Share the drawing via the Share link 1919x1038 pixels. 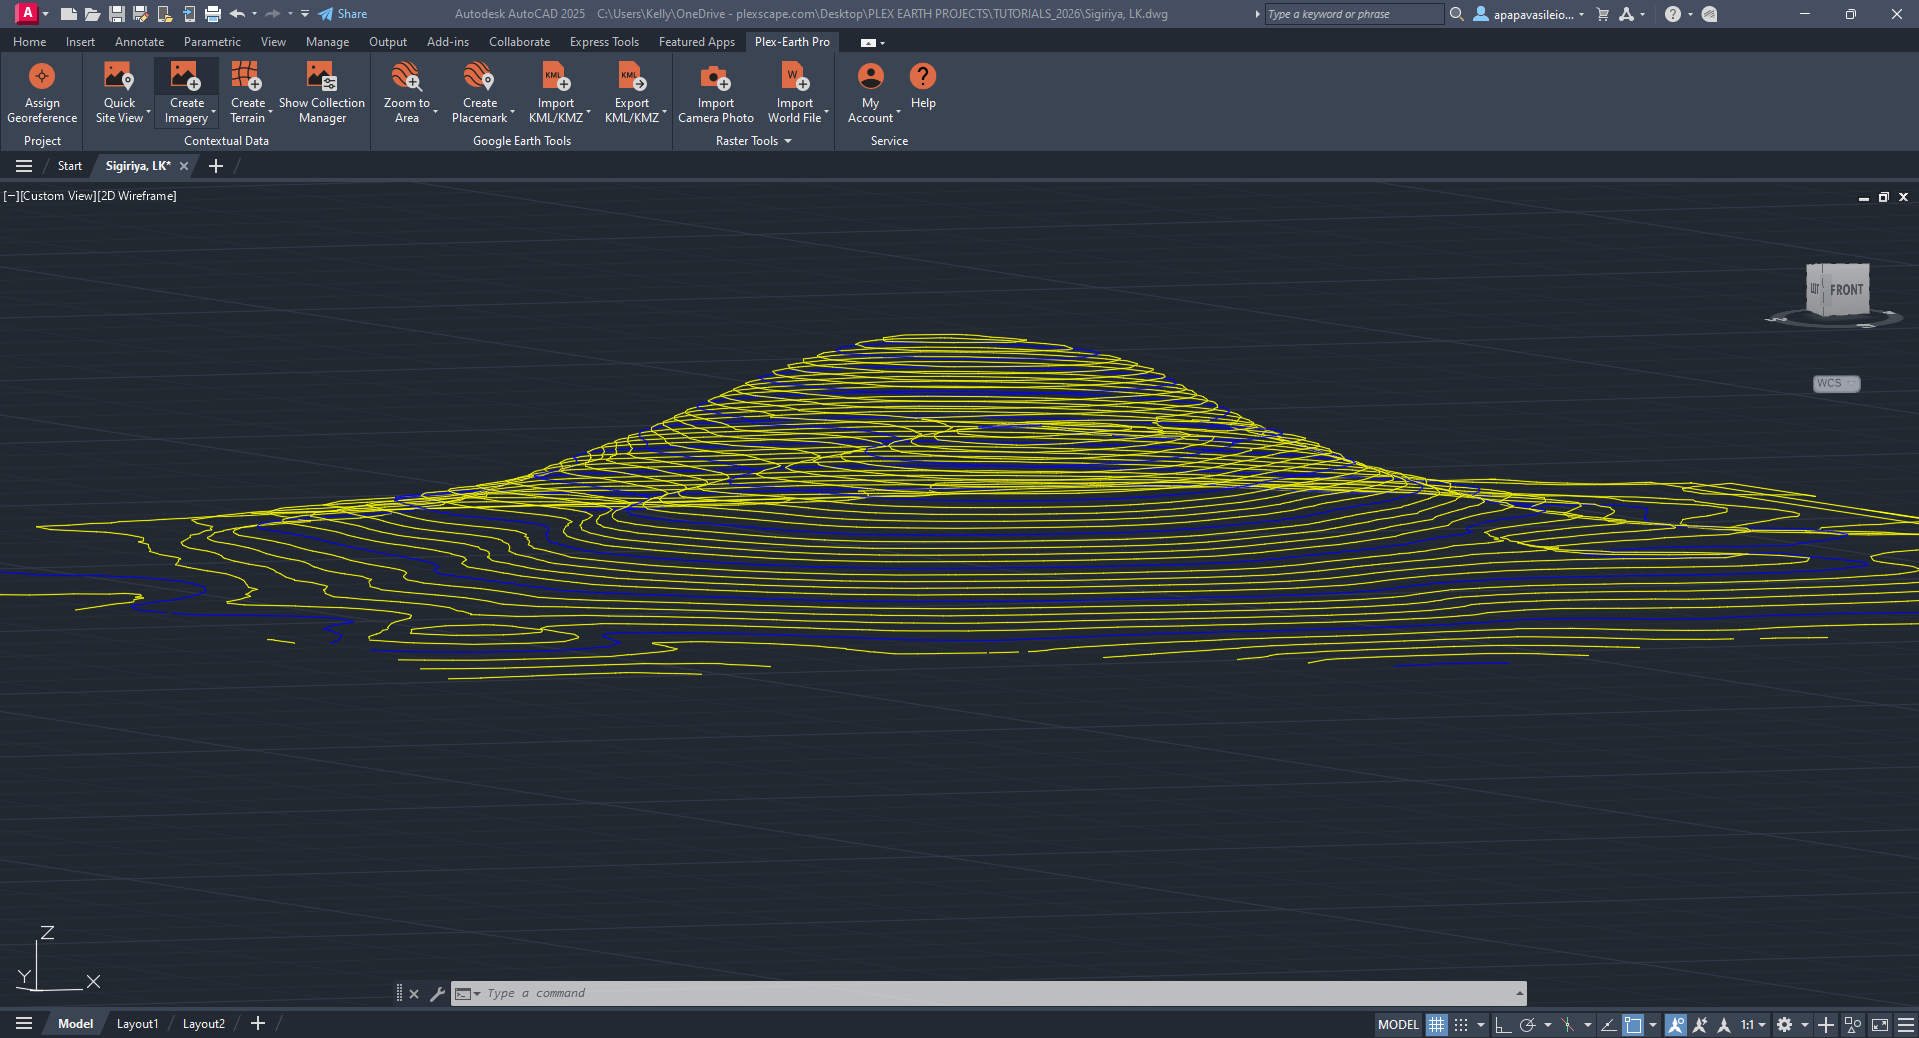(343, 14)
